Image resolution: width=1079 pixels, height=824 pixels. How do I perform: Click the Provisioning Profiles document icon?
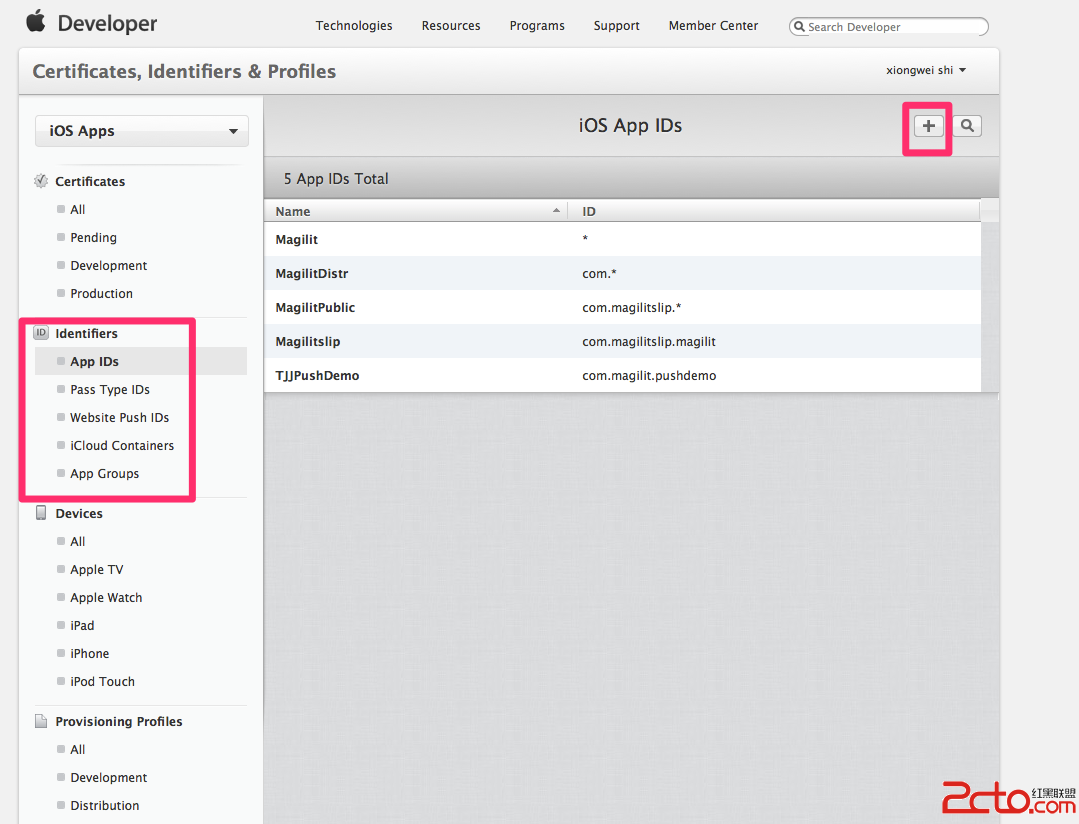41,721
